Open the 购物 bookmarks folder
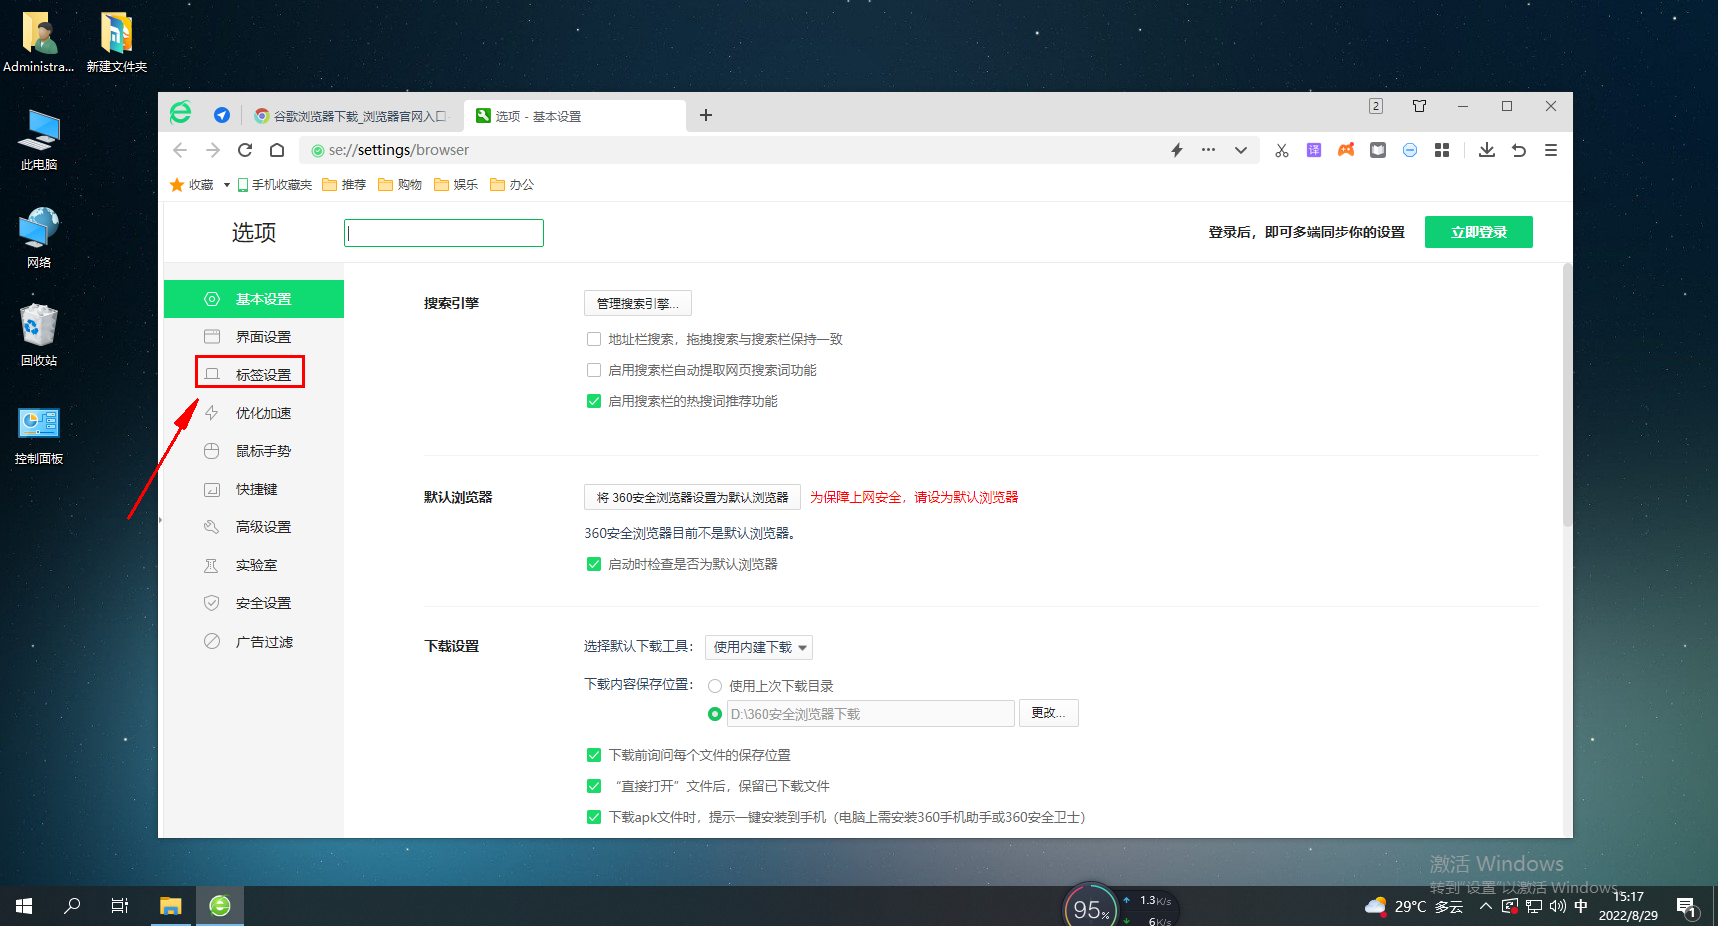This screenshot has height=926, width=1718. pyautogui.click(x=400, y=185)
